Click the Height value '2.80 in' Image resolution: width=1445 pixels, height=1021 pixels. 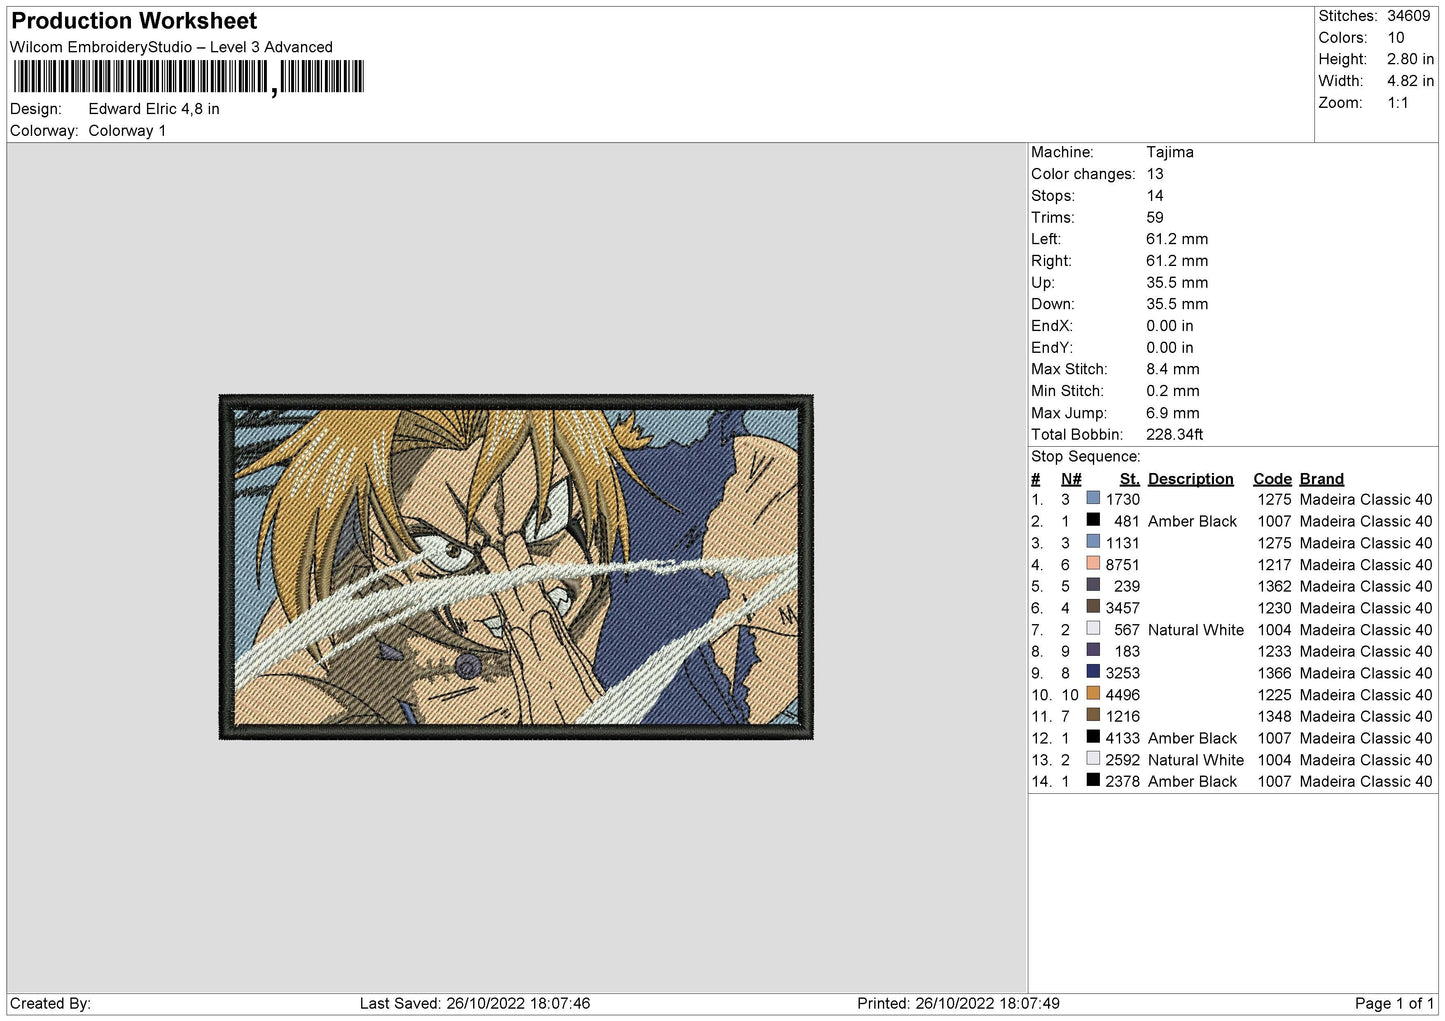(x=1410, y=59)
